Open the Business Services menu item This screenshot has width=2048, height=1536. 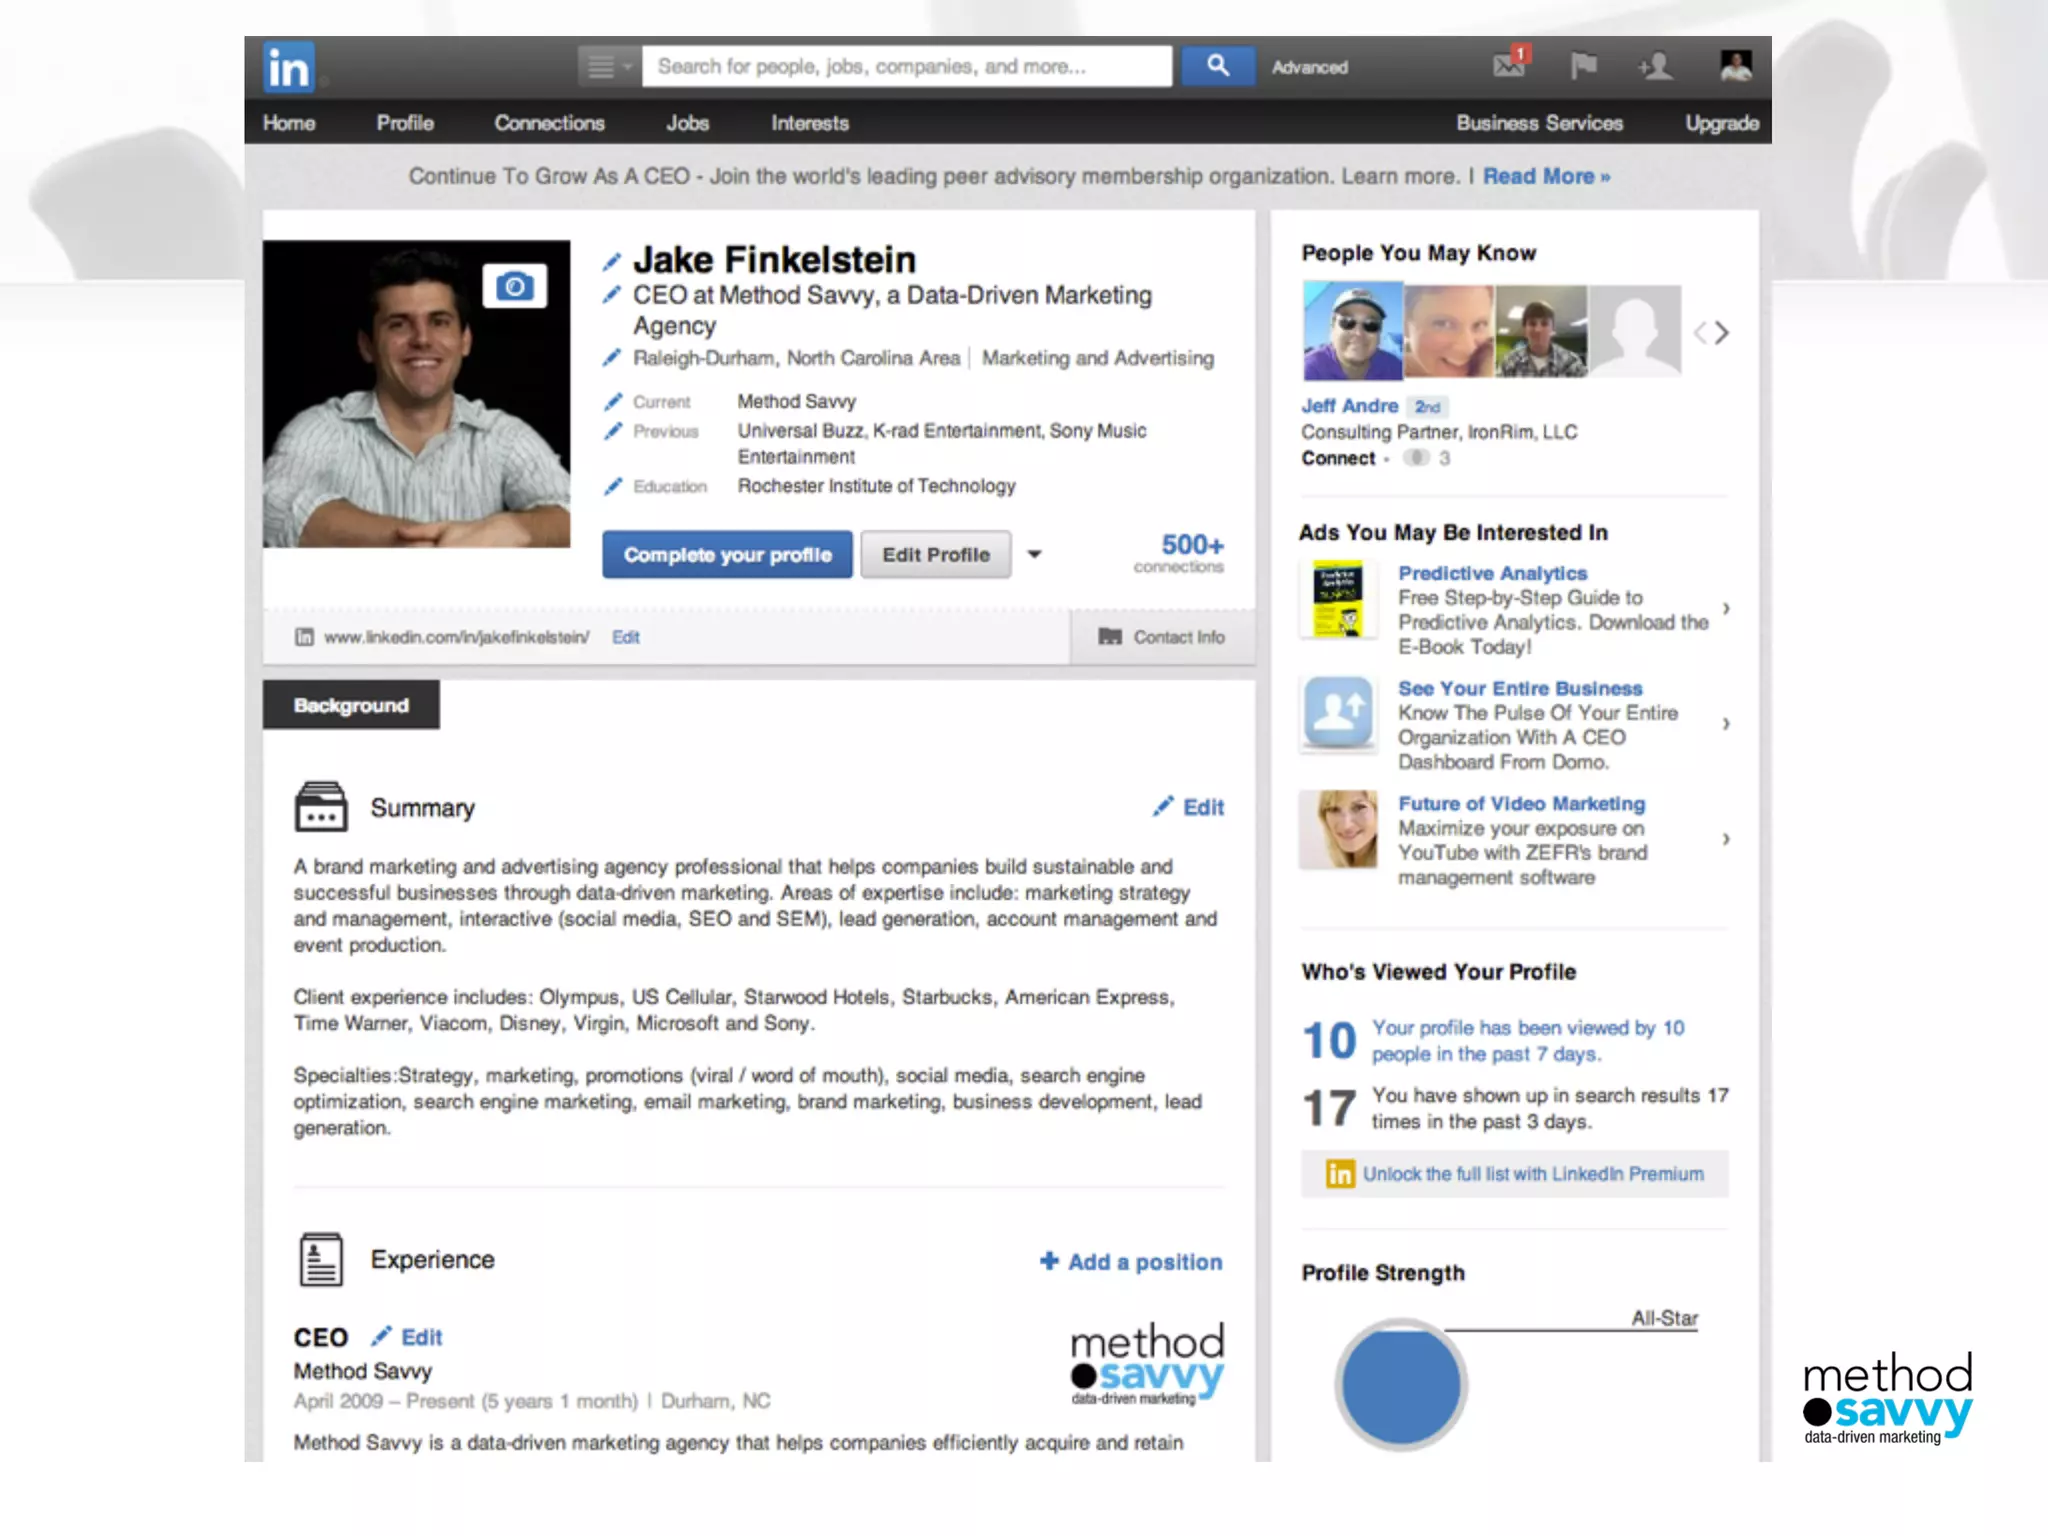coord(1540,123)
